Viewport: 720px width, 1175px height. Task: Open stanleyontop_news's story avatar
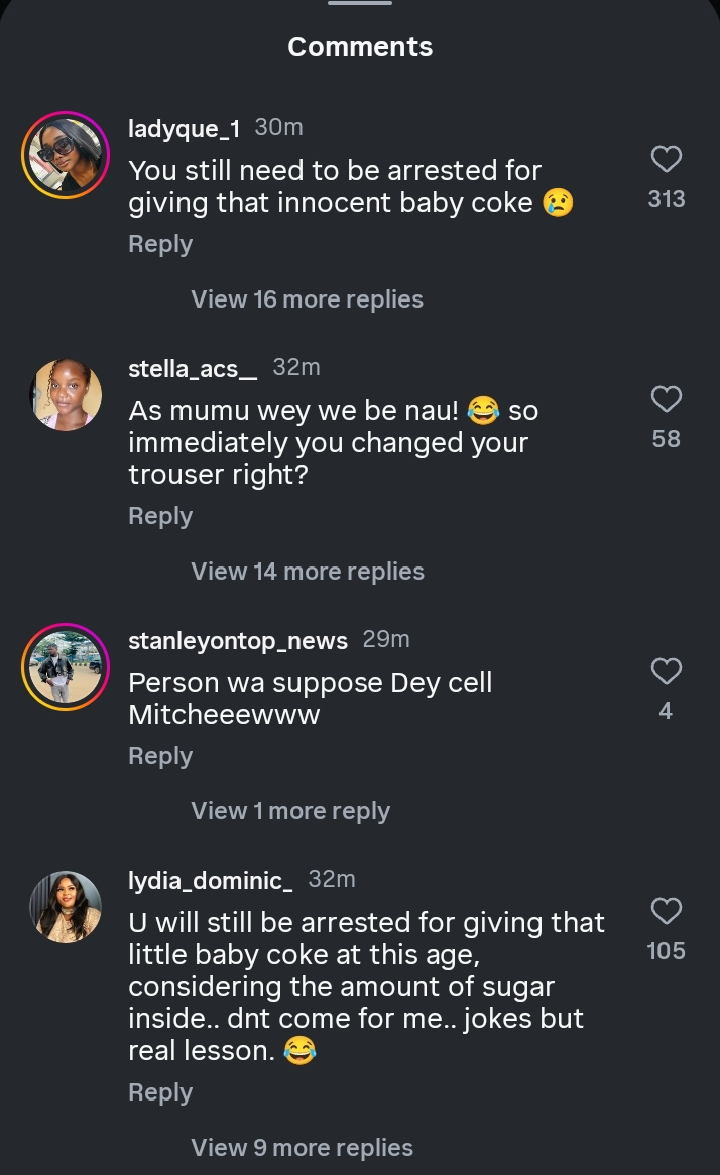(x=66, y=668)
